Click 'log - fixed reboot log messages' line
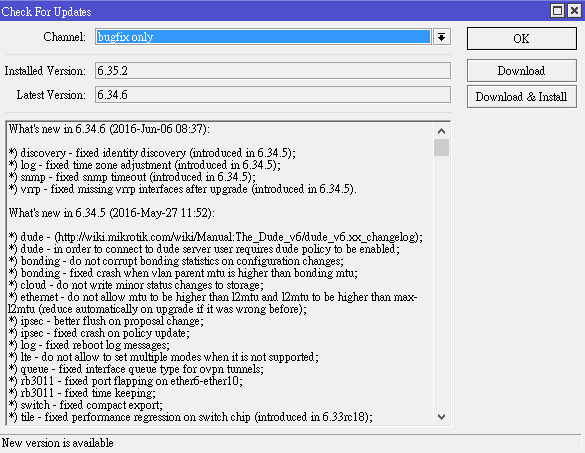This screenshot has height=453, width=585. pyautogui.click(x=89, y=345)
